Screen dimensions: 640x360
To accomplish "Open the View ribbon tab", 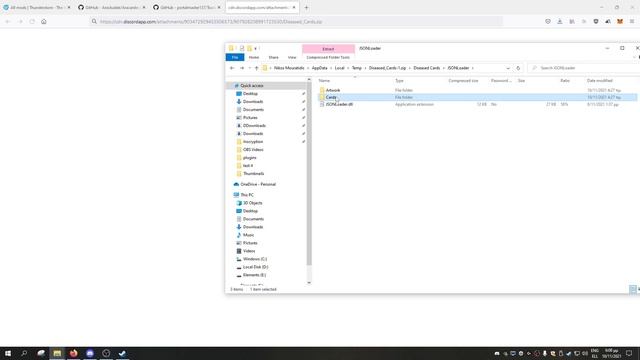I will click(x=292, y=58).
